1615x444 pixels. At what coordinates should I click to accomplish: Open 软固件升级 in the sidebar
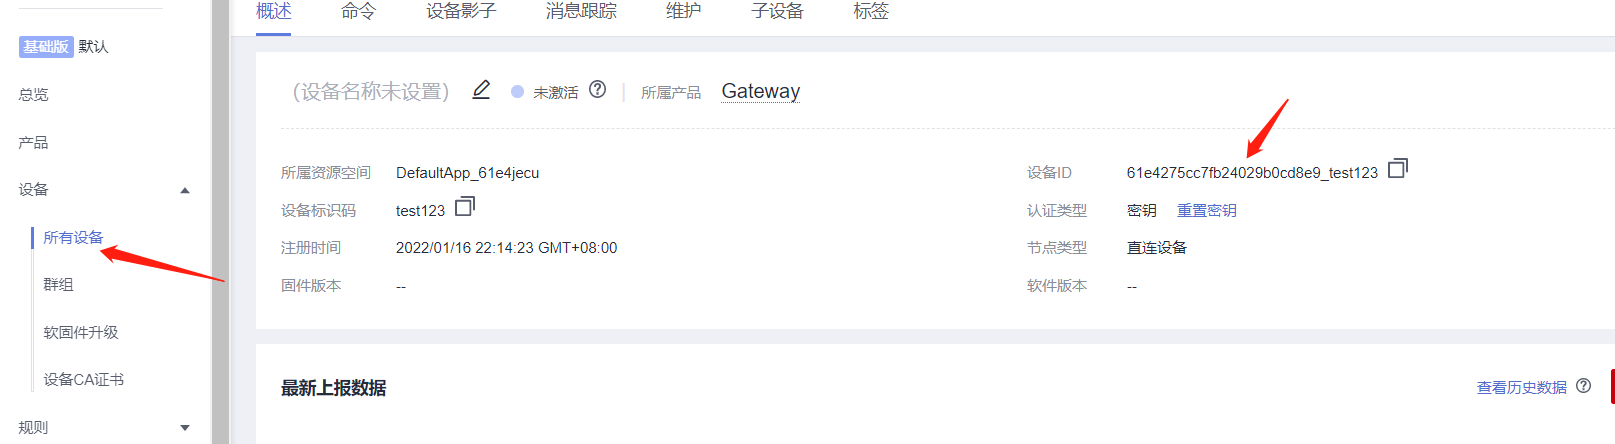[81, 332]
